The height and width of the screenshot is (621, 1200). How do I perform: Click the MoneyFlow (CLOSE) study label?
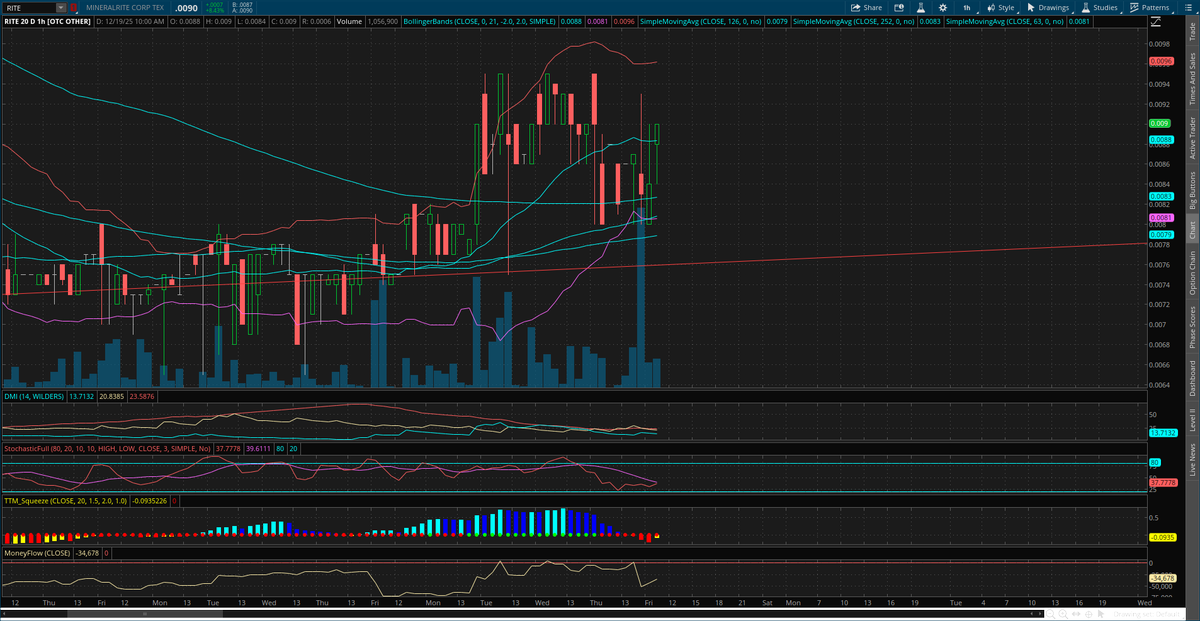(37, 552)
